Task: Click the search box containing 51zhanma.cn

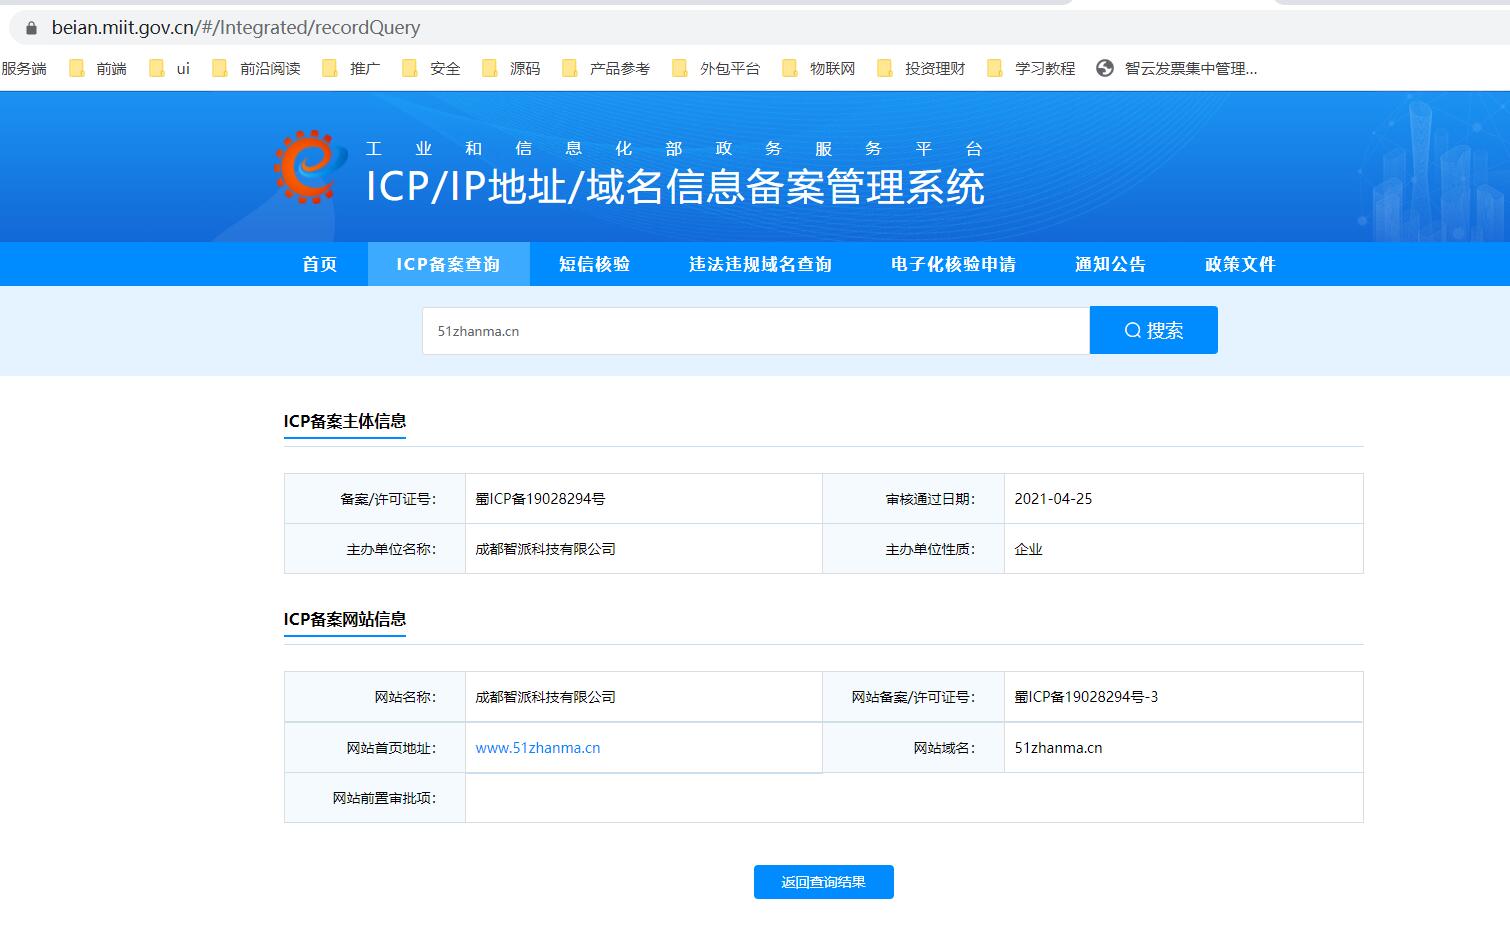Action: pyautogui.click(x=756, y=331)
